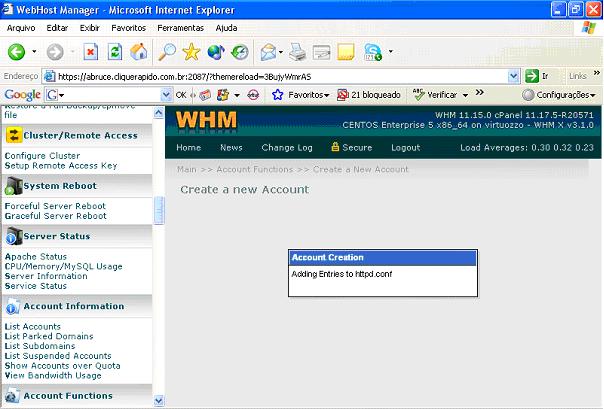Image resolution: width=604 pixels, height=409 pixels.
Task: Click the WHM Home link
Action: [x=189, y=148]
